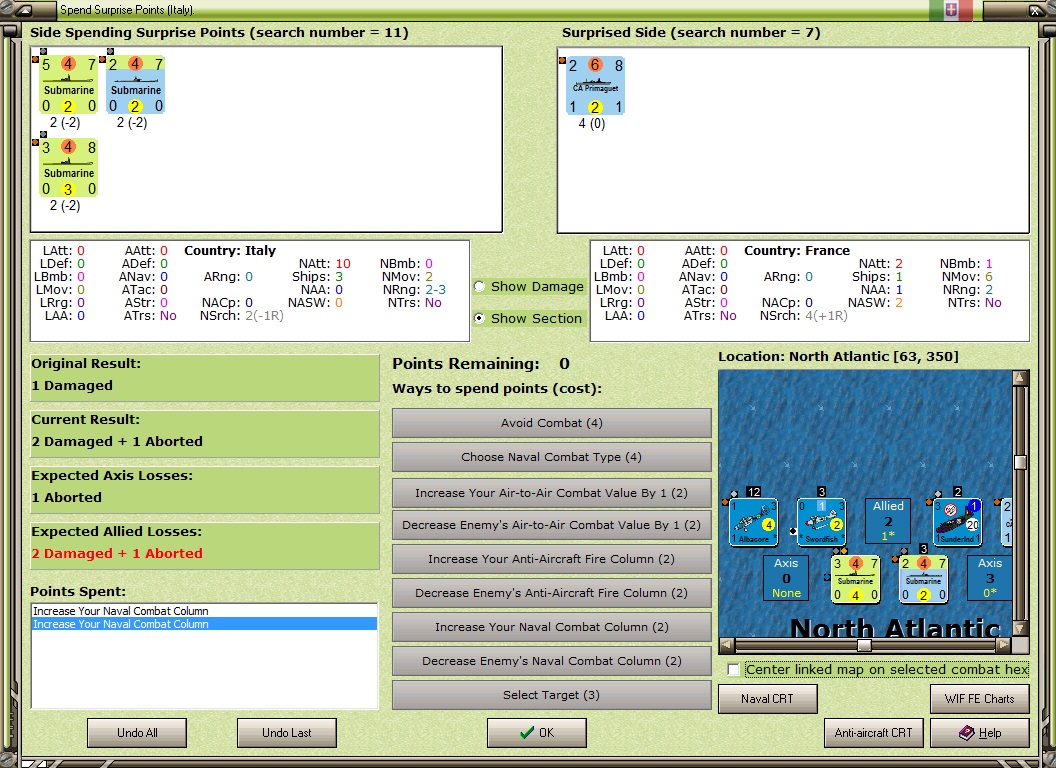Click Increase Your Anti-Aircraft Fire Column
Screen dimensions: 1056x768
pos(552,558)
